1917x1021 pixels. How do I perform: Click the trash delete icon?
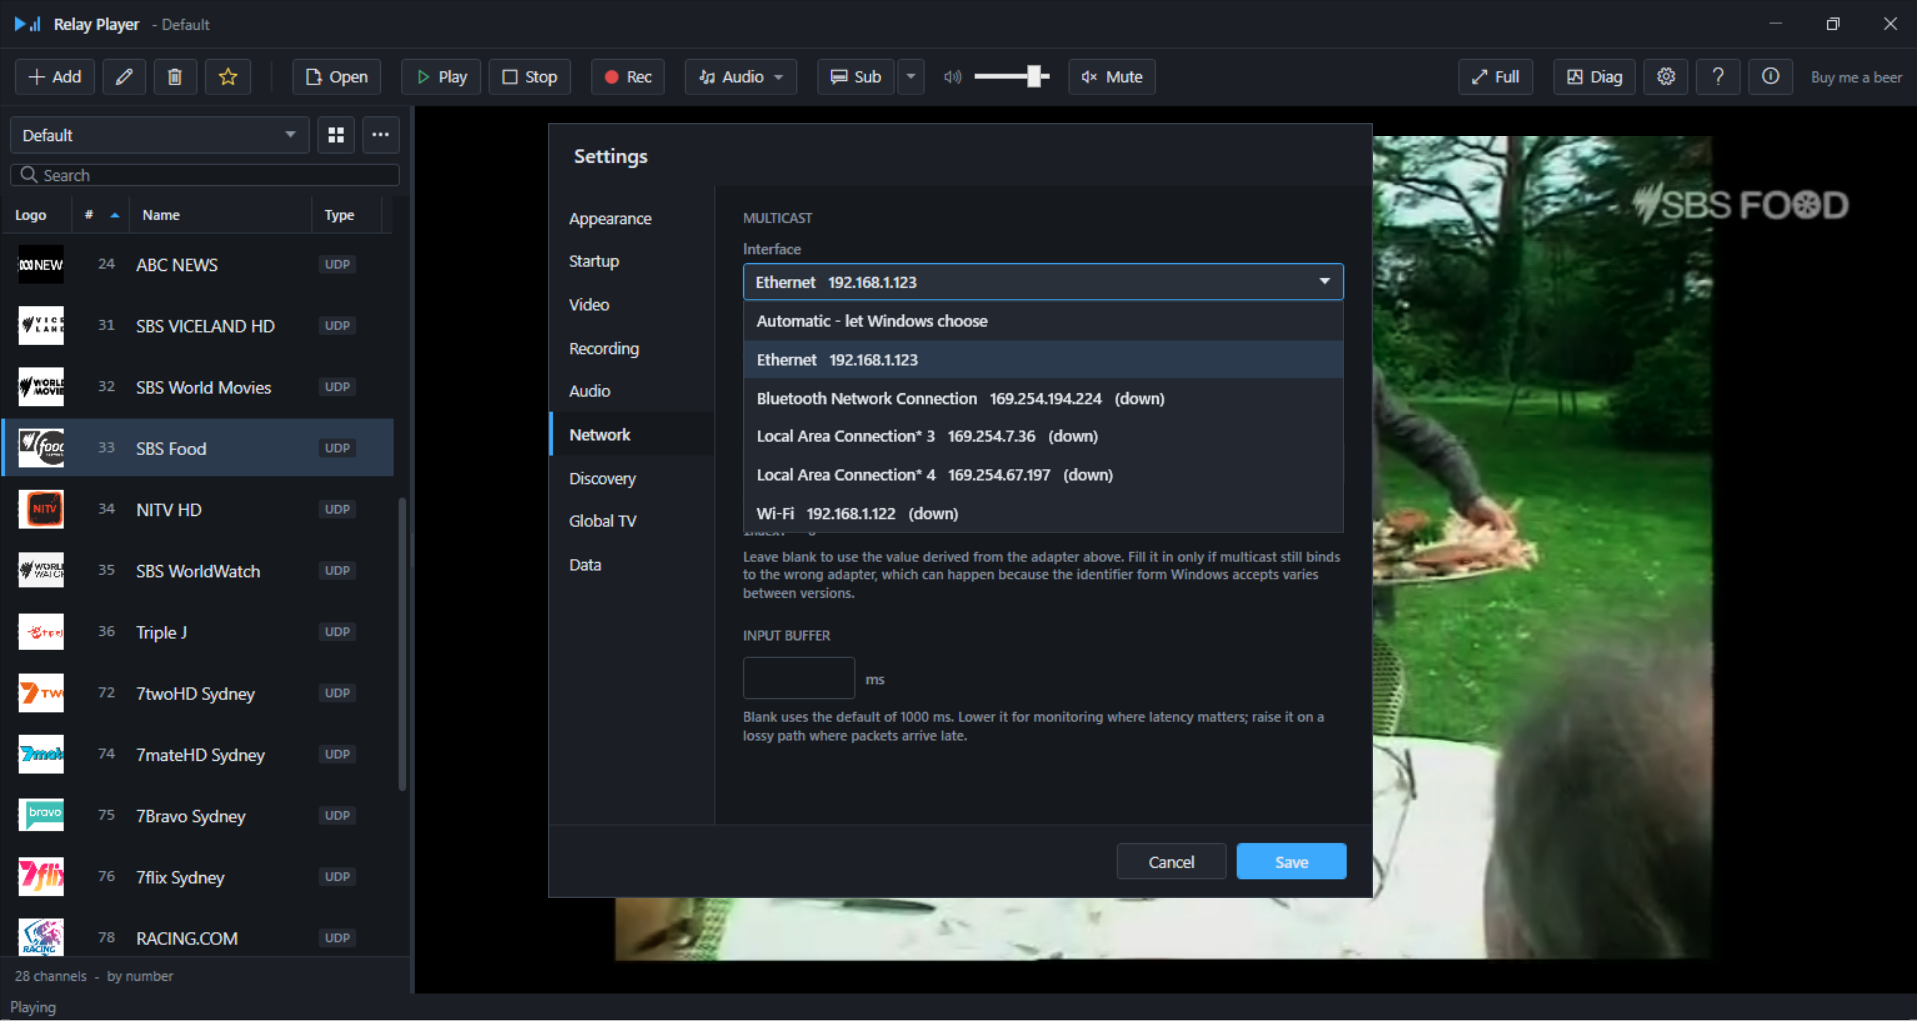pos(175,77)
